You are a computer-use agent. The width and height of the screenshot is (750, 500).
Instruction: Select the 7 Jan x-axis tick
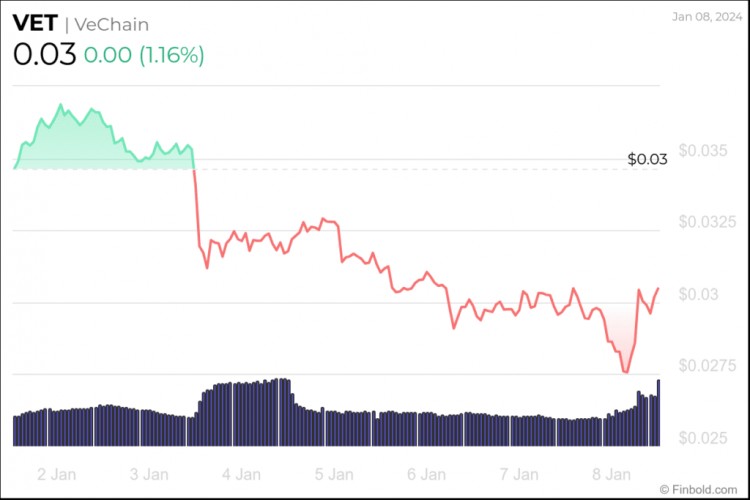520,473
